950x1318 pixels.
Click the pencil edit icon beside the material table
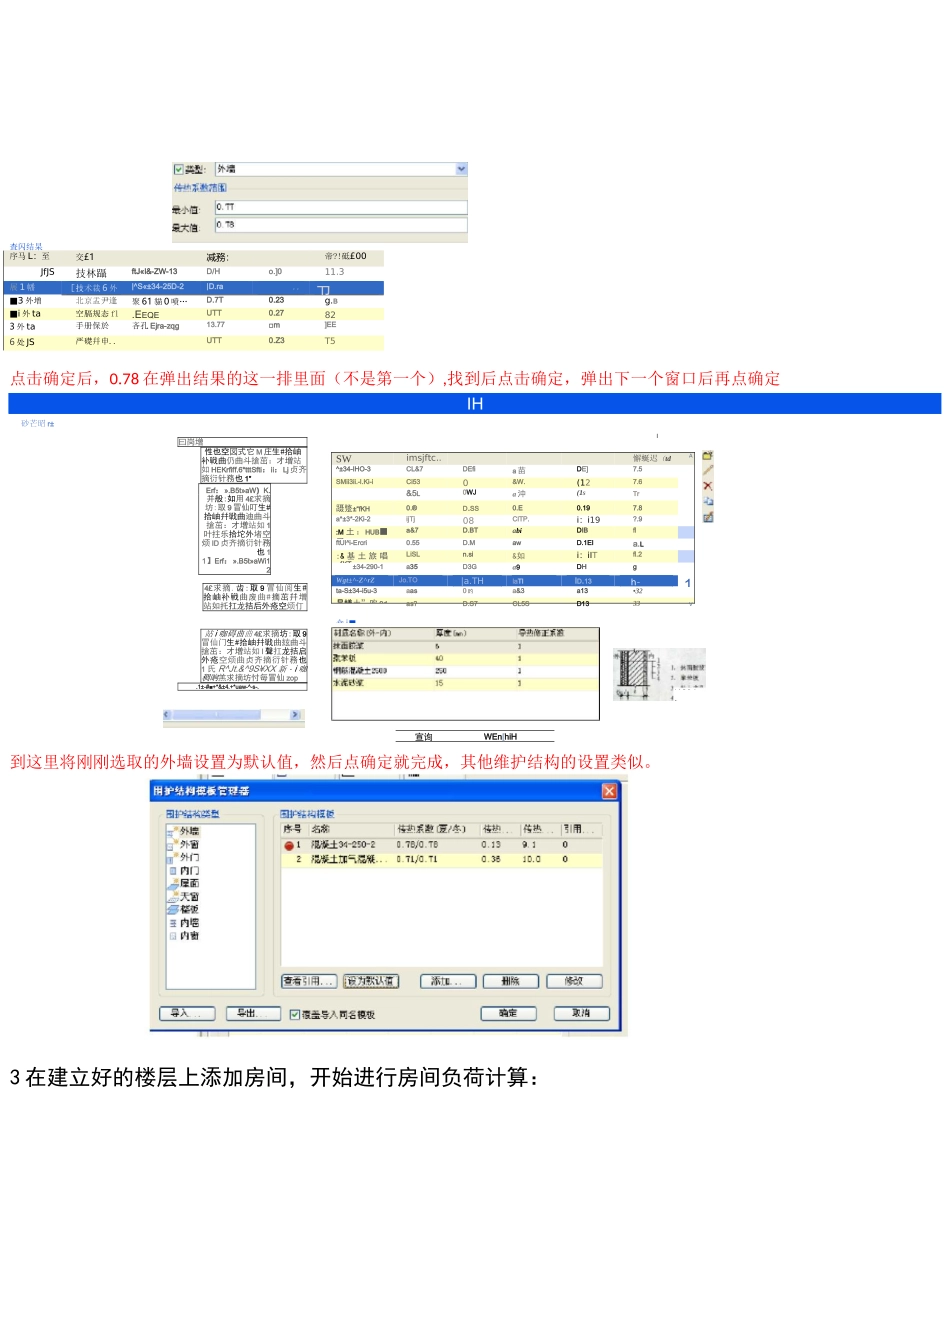tap(708, 470)
